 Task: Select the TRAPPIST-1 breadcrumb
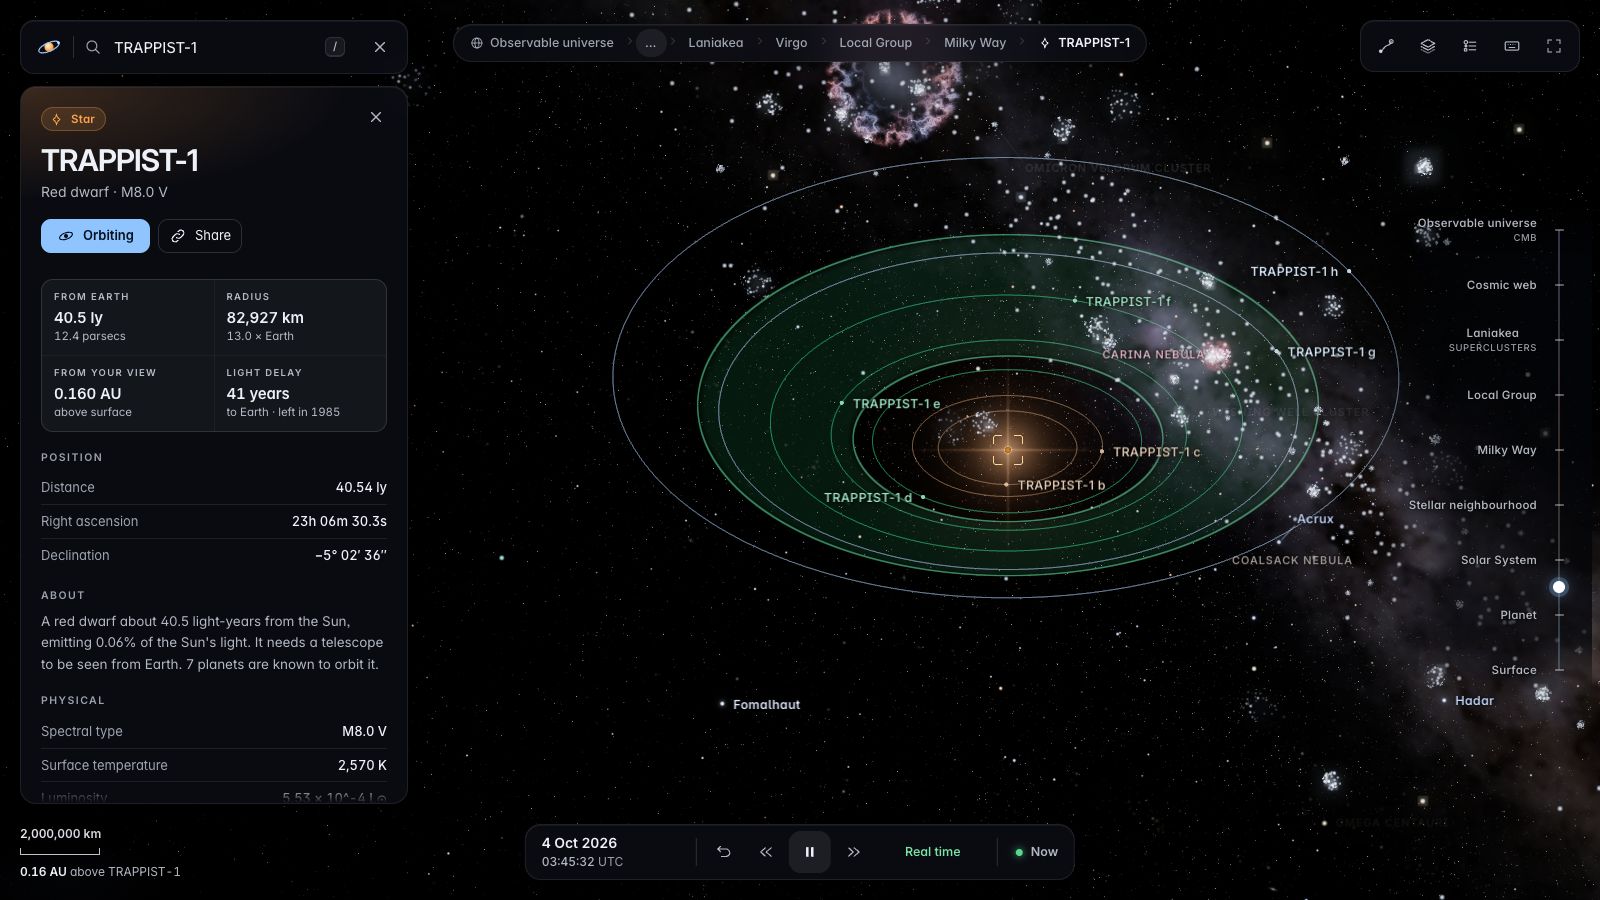point(1085,43)
